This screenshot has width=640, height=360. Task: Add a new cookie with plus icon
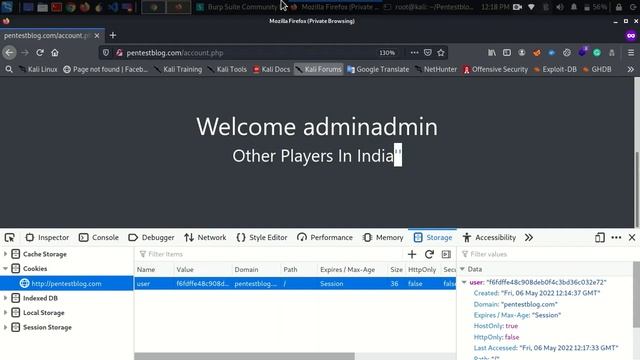tap(412, 254)
